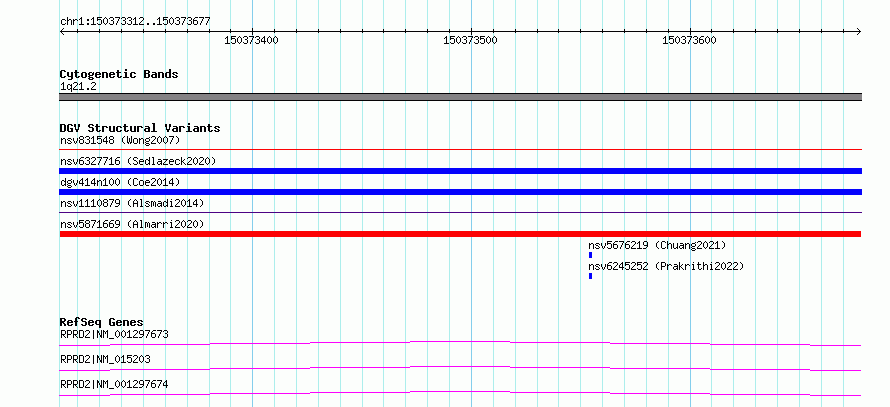
Task: Click the chr1:150373312..150373677 region label
Action: click(x=135, y=22)
